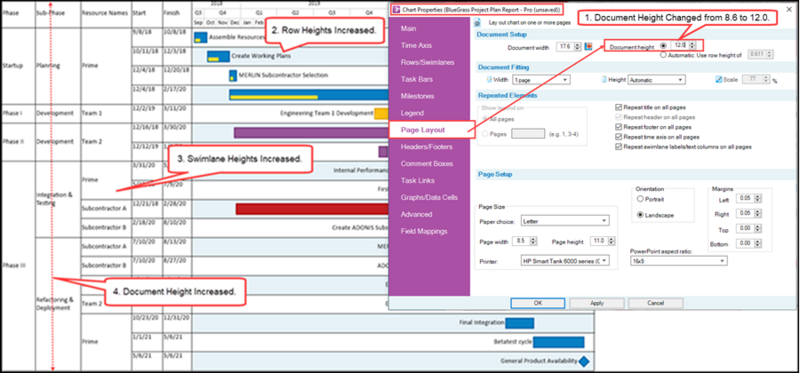Click the app icon in the Chart Properties title bar
Screen dimensions: 800x373
tap(395, 9)
